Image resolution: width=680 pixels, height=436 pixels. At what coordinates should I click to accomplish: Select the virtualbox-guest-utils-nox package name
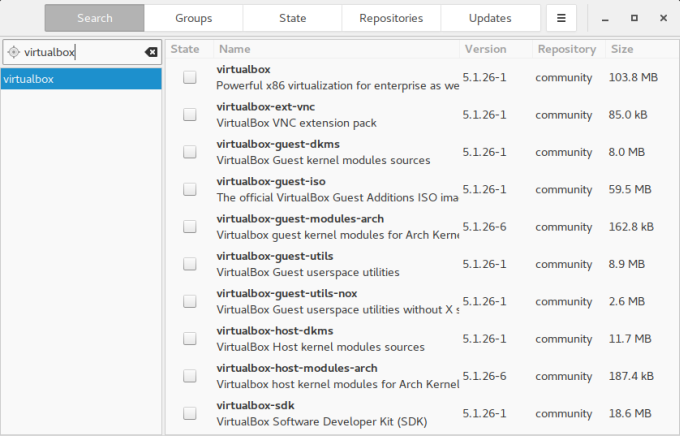(287, 293)
